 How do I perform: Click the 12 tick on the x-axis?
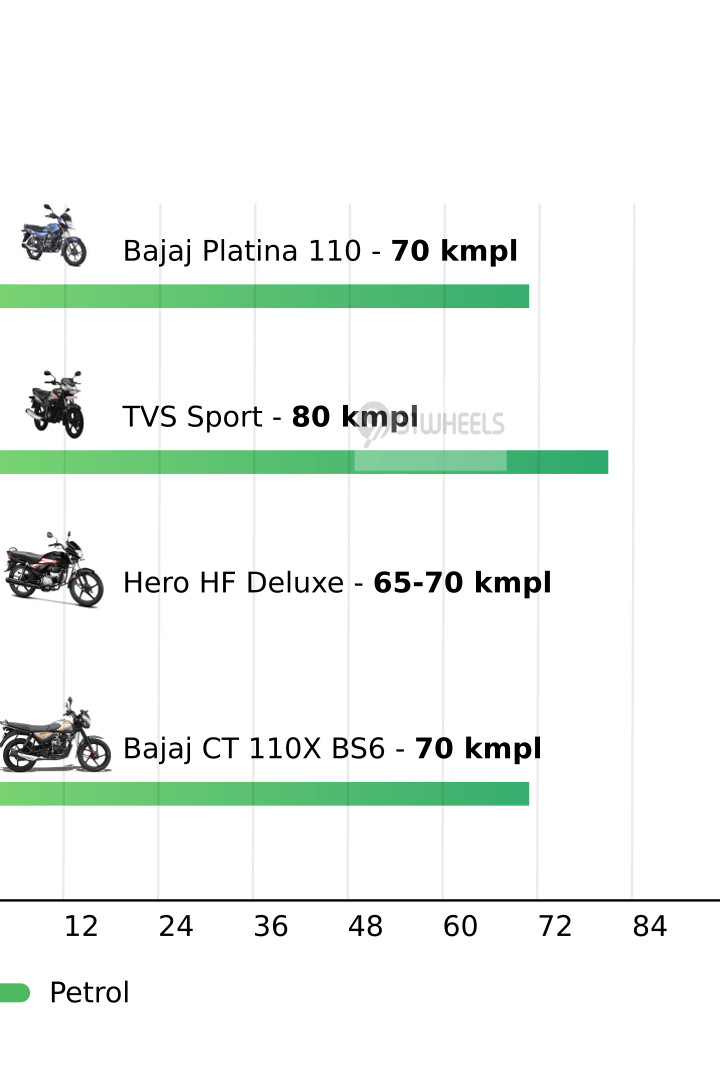[x=81, y=927]
